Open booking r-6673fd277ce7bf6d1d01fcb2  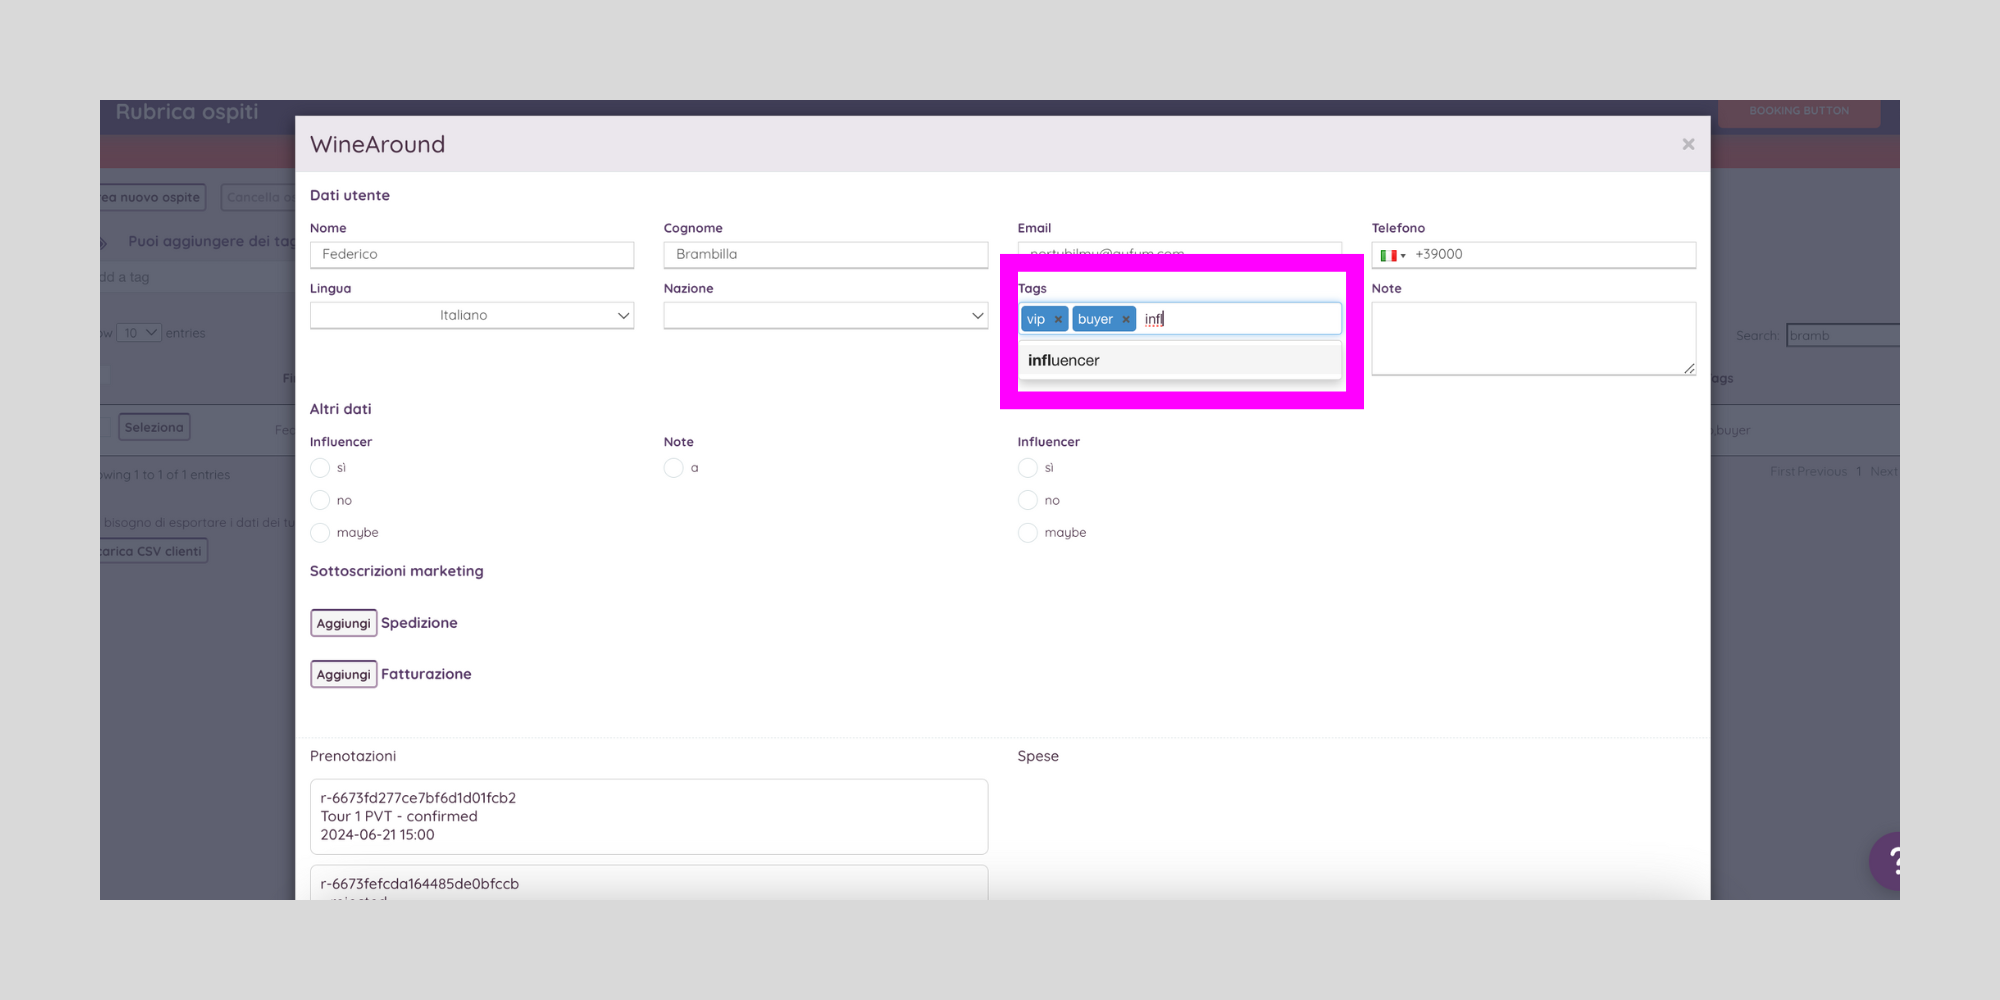pos(649,817)
